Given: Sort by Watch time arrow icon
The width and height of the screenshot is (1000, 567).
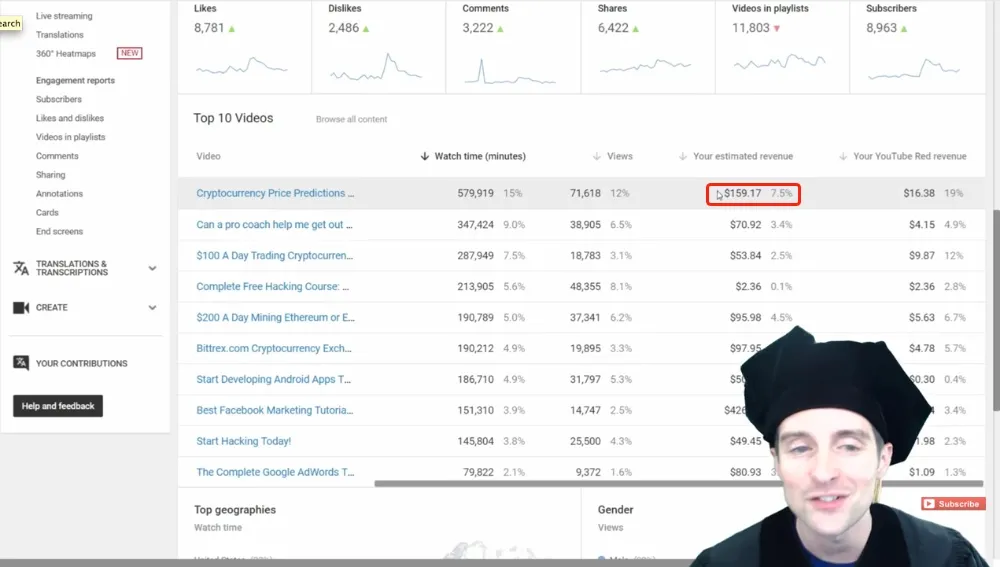Looking at the screenshot, I should click(425, 156).
